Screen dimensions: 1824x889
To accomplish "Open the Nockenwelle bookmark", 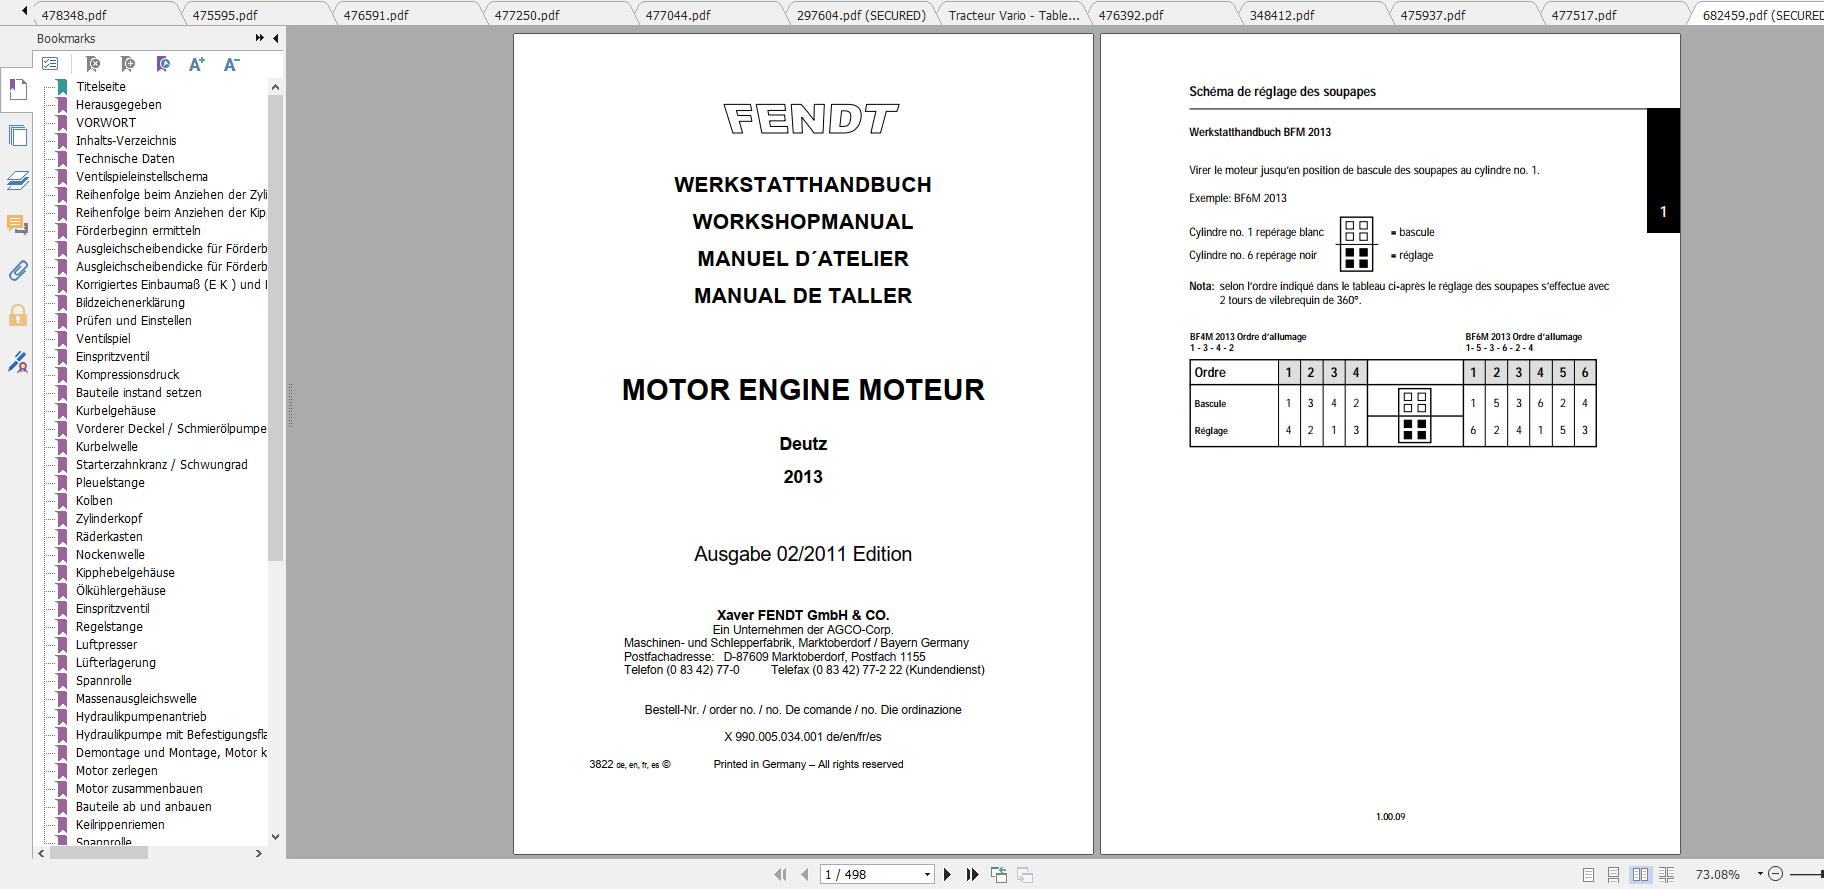I will click(x=110, y=555).
